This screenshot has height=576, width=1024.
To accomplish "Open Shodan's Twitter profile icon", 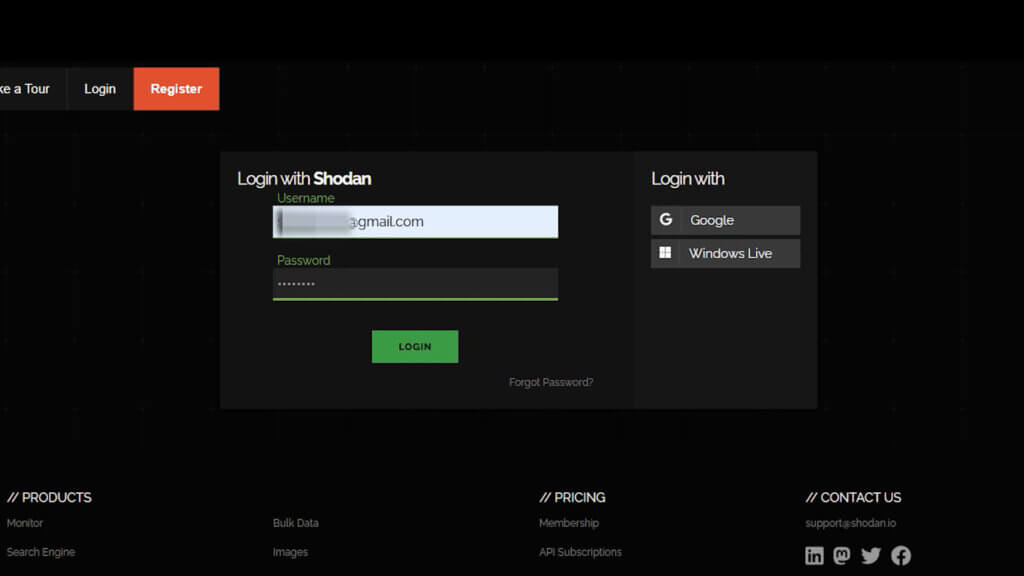I will pyautogui.click(x=871, y=555).
